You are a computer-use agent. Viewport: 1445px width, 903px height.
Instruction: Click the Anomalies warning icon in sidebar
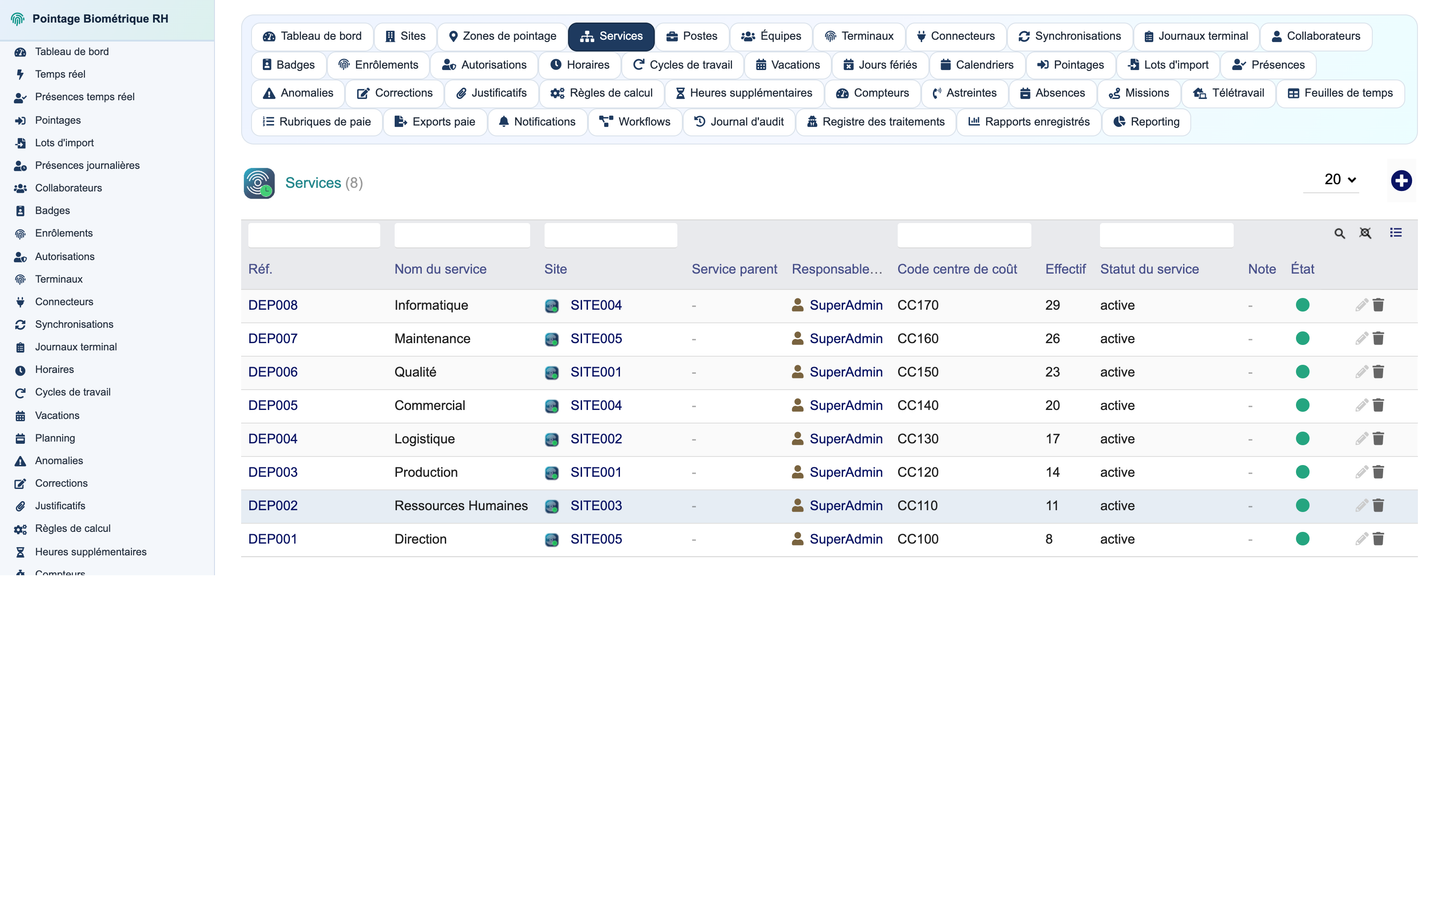tap(20, 461)
